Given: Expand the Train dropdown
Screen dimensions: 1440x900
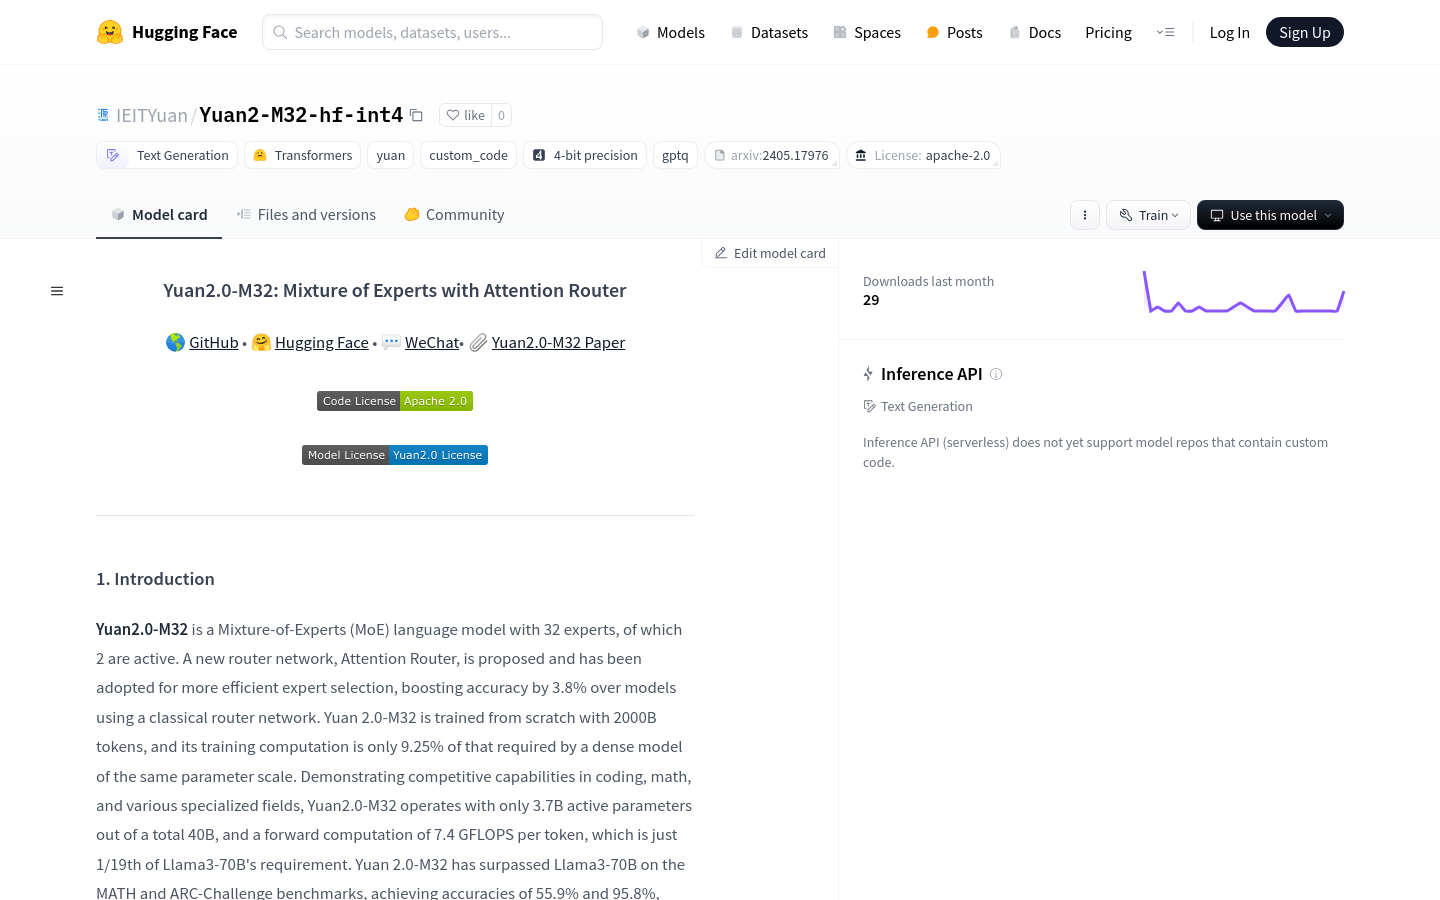Looking at the screenshot, I should [x=1148, y=215].
